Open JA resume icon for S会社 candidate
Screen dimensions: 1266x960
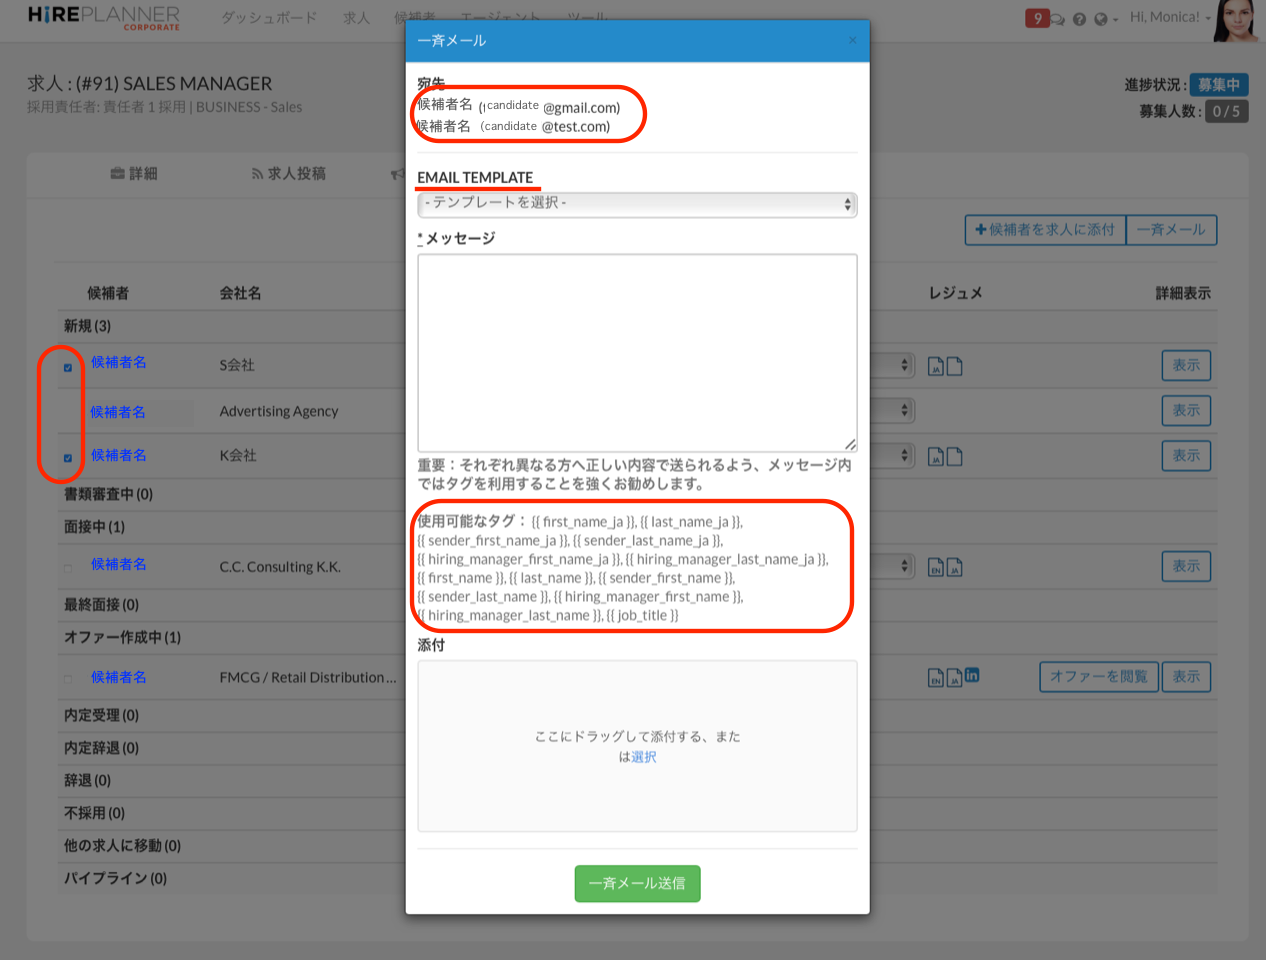pos(936,367)
